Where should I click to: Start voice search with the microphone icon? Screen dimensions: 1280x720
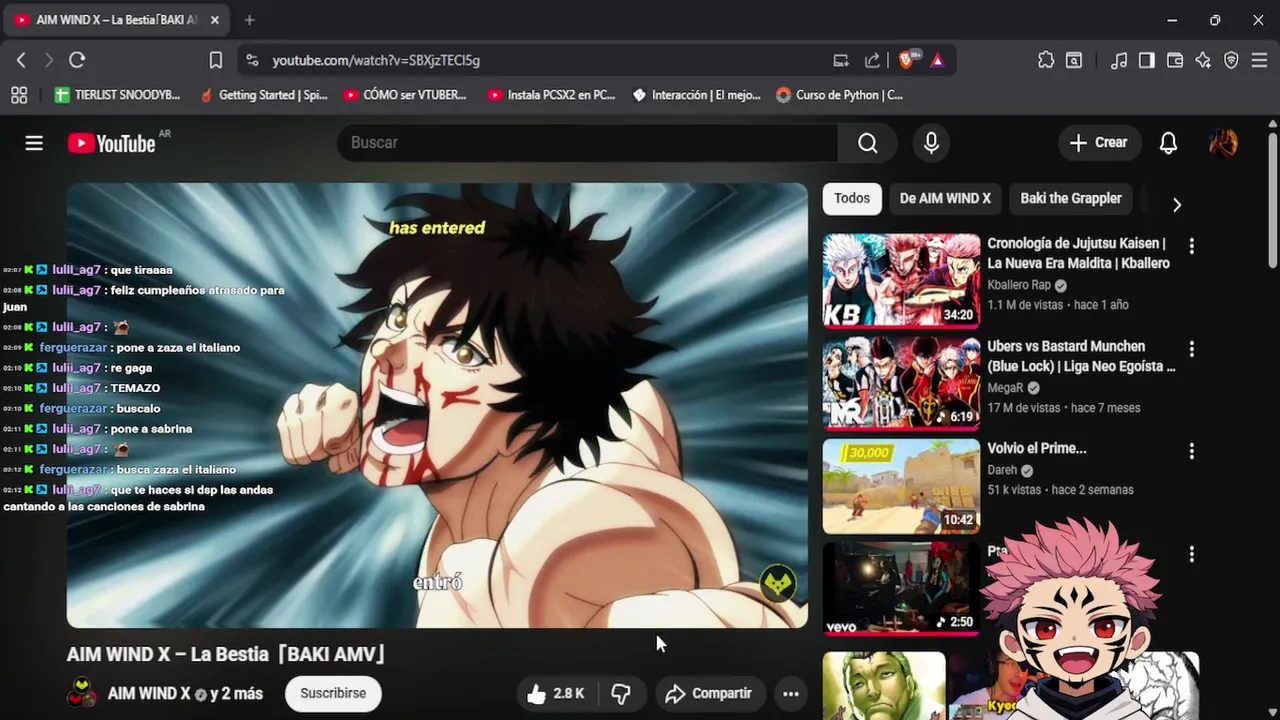[x=931, y=143]
